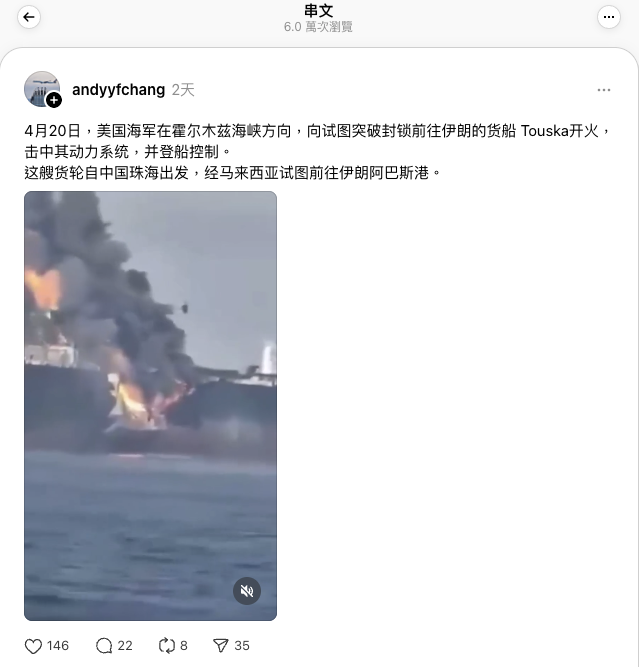The height and width of the screenshot is (667, 639).
Task: Like the post with the heart icon
Action: pyautogui.click(x=33, y=646)
